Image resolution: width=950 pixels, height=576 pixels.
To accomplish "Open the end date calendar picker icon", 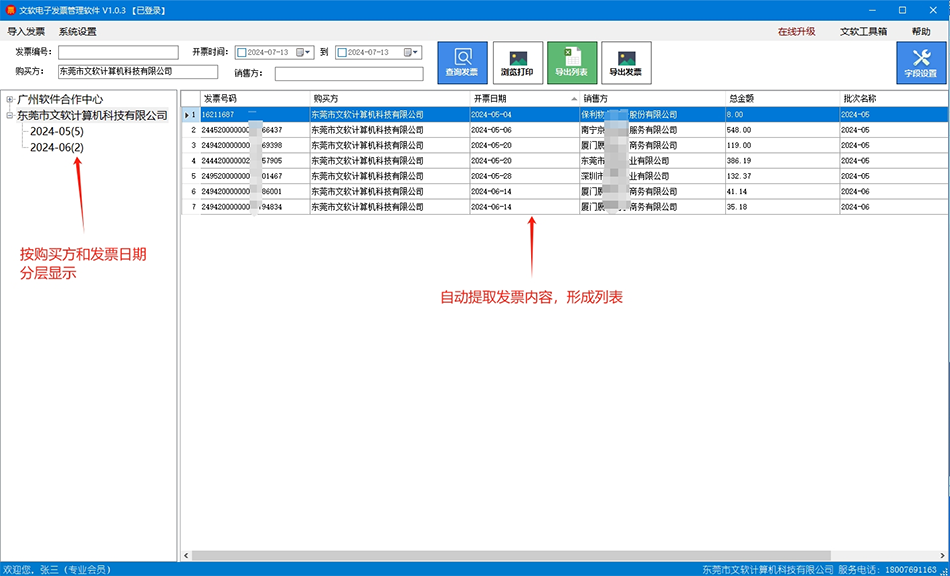I will pyautogui.click(x=406, y=52).
